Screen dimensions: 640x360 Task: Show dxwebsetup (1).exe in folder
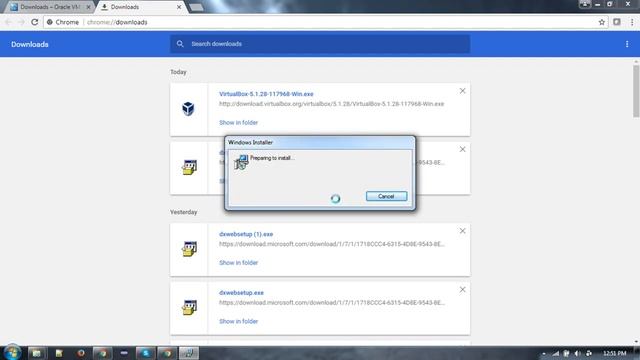(x=238, y=263)
